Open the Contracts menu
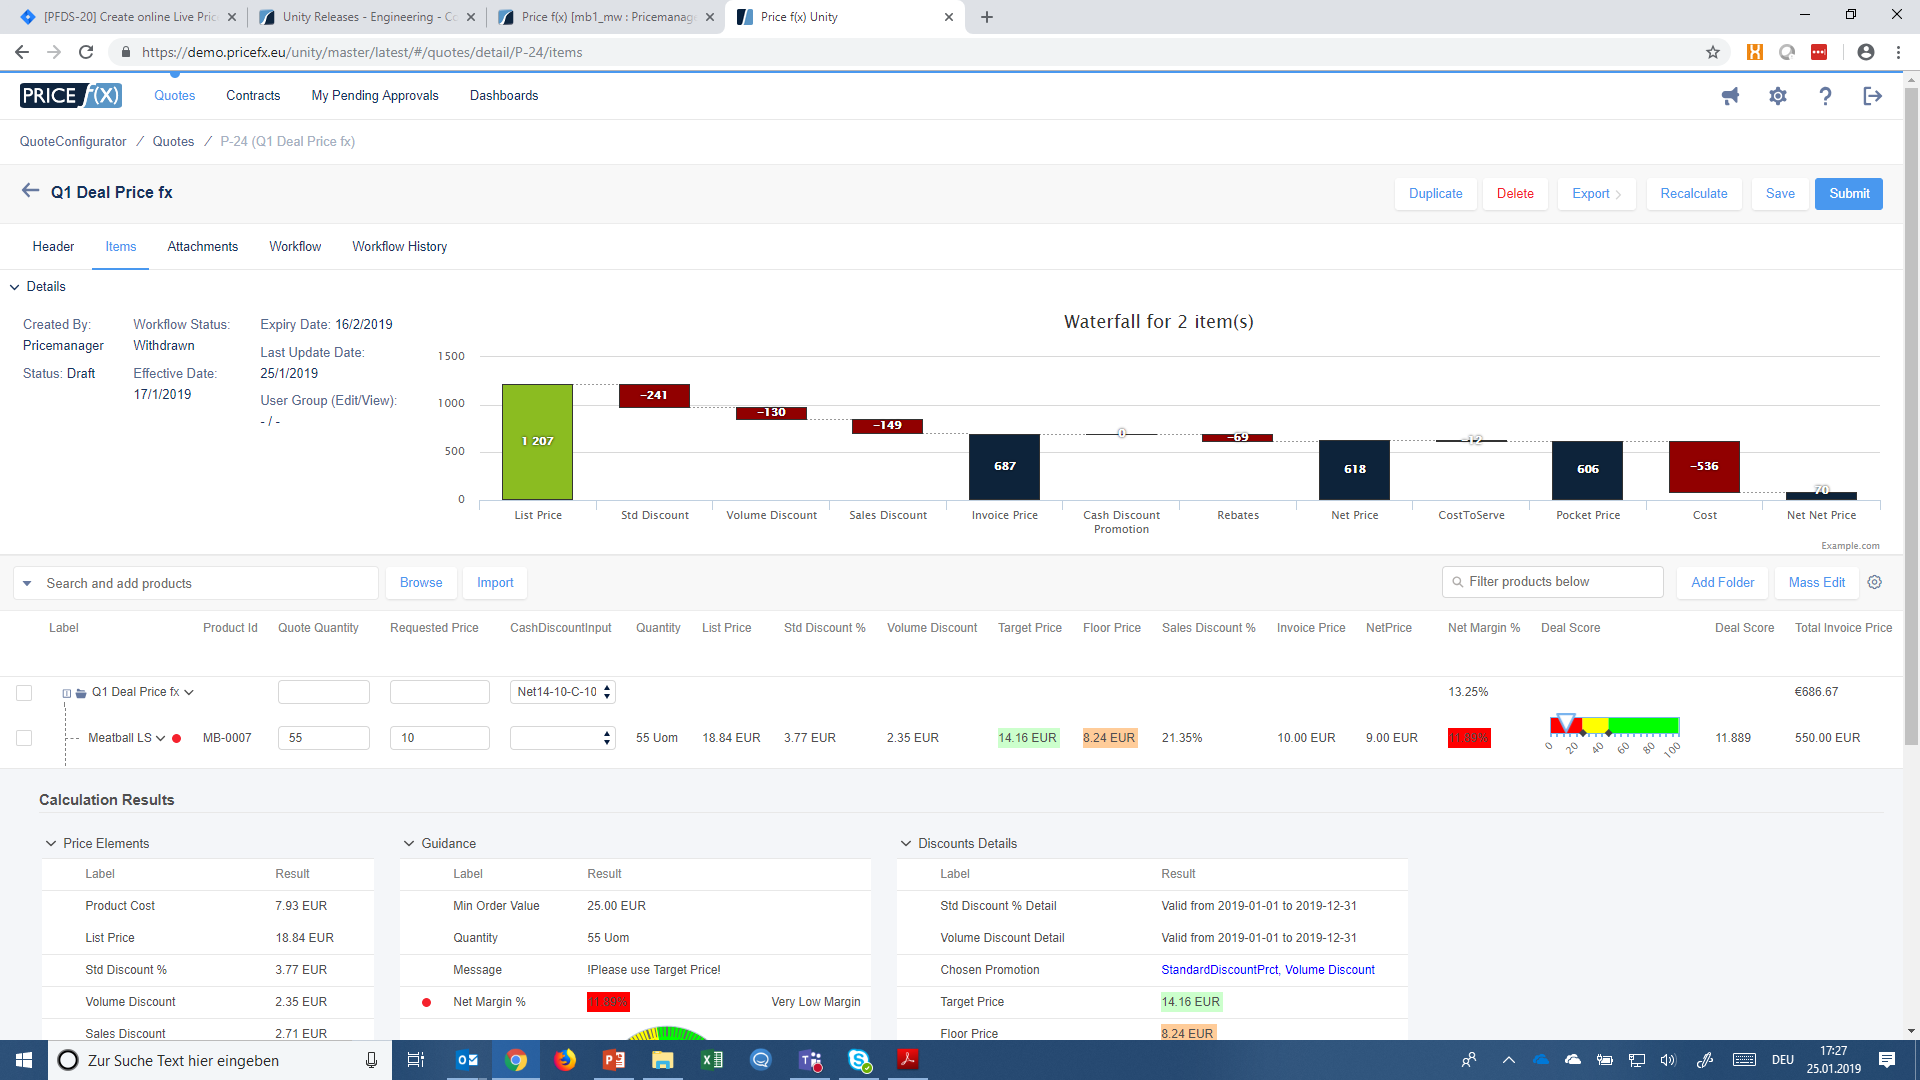 coord(252,95)
